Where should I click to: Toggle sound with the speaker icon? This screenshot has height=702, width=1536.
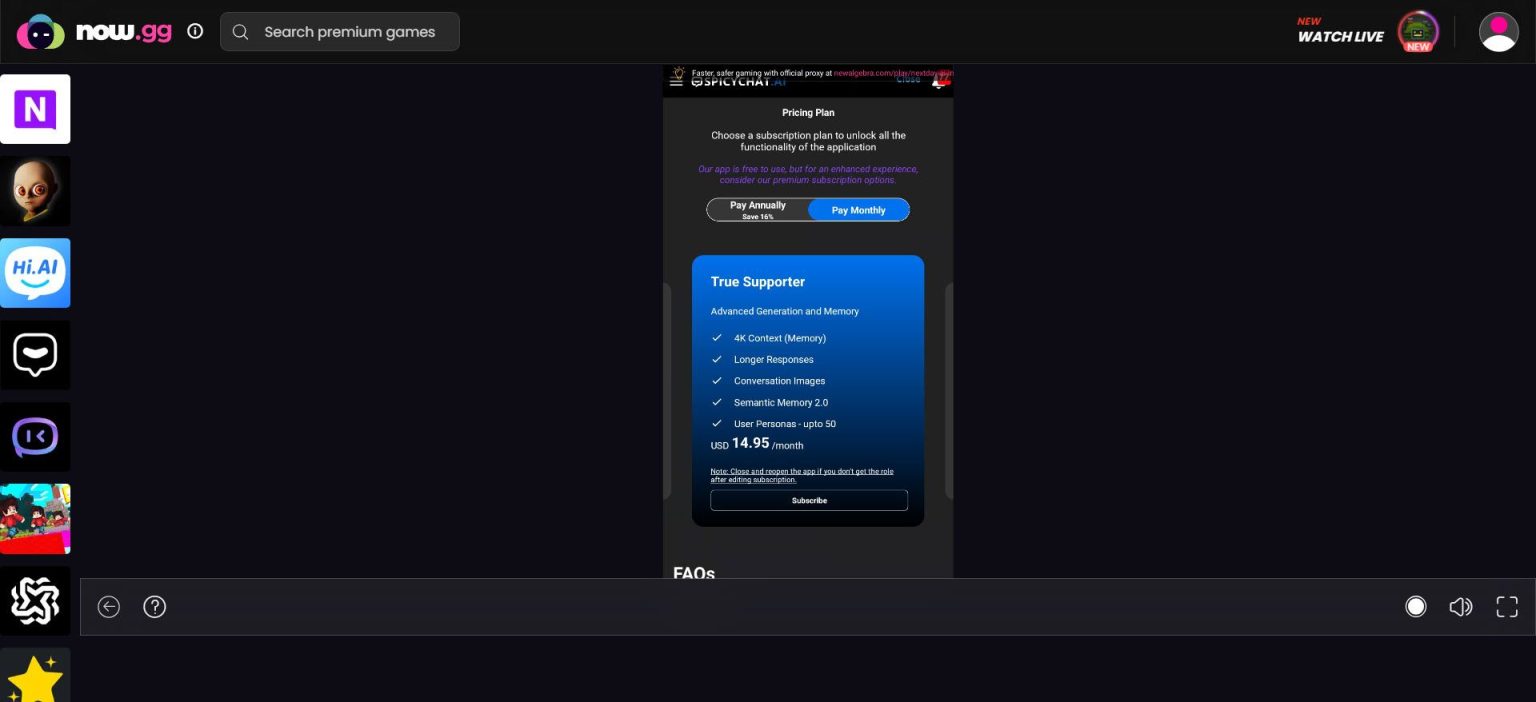point(1460,607)
